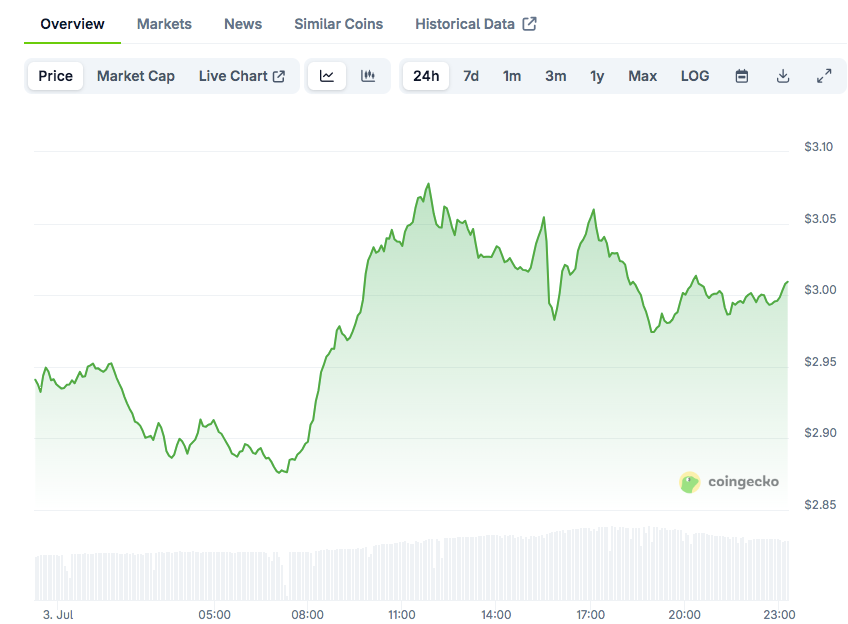Open Live Chart external link

click(x=242, y=76)
